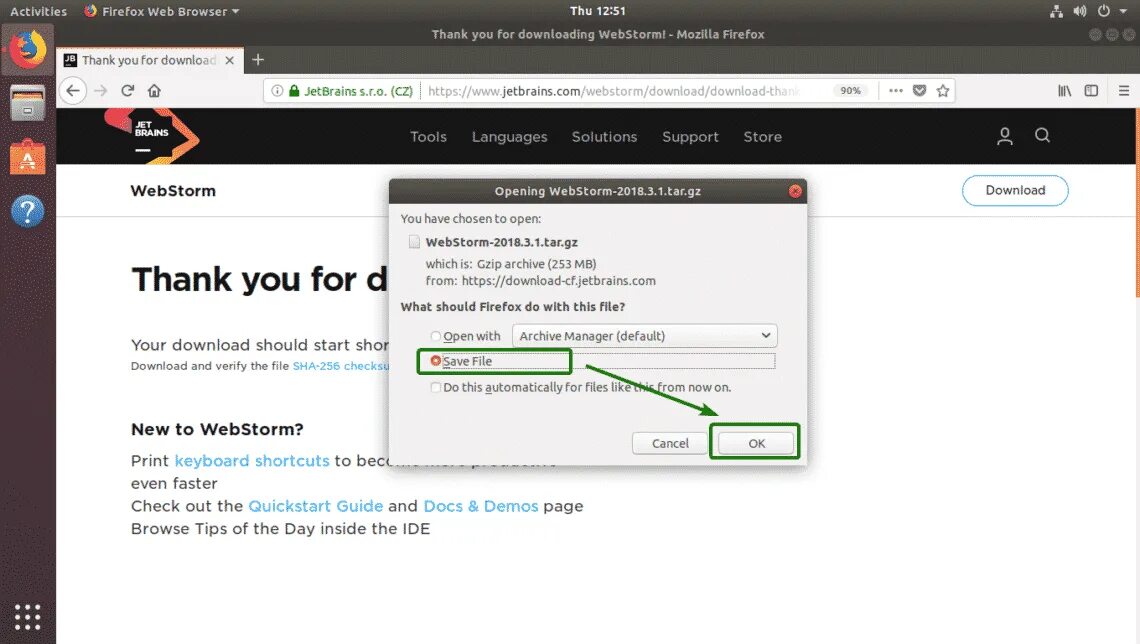The height and width of the screenshot is (644, 1140).
Task: Save page to Pocket
Action: pyautogui.click(x=920, y=91)
